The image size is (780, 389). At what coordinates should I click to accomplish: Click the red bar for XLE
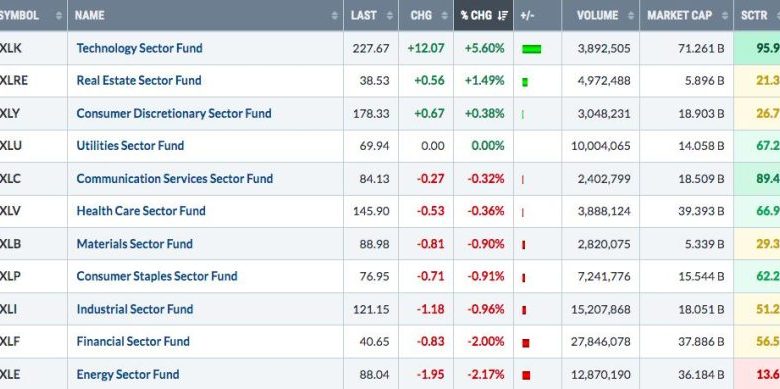[x=526, y=375]
